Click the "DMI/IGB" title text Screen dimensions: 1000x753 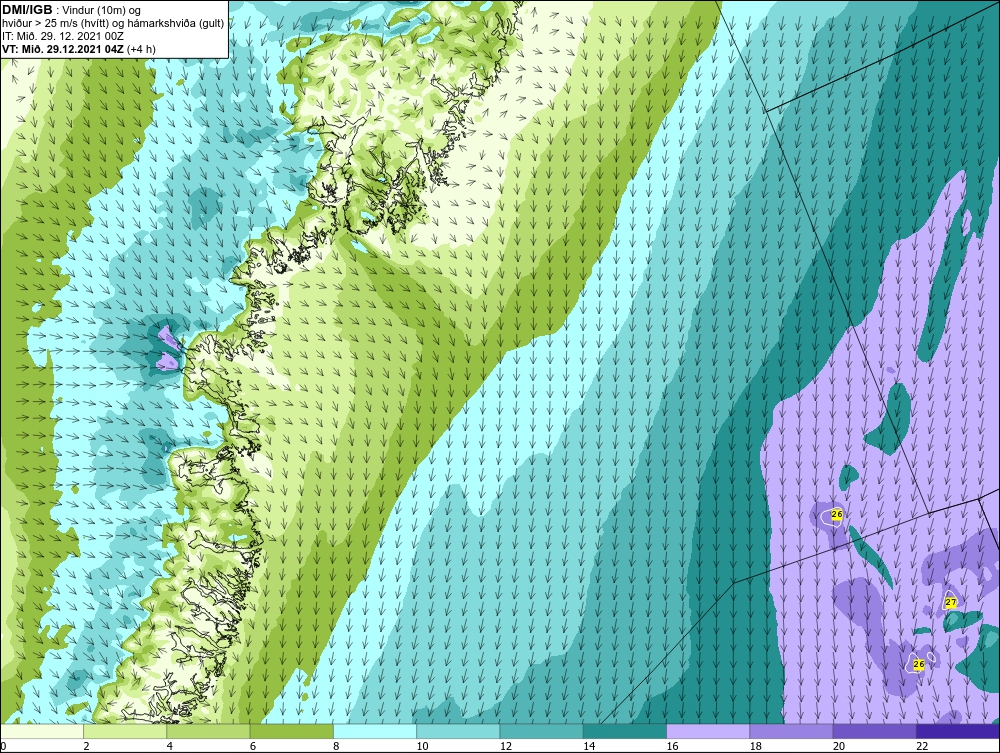(28, 10)
